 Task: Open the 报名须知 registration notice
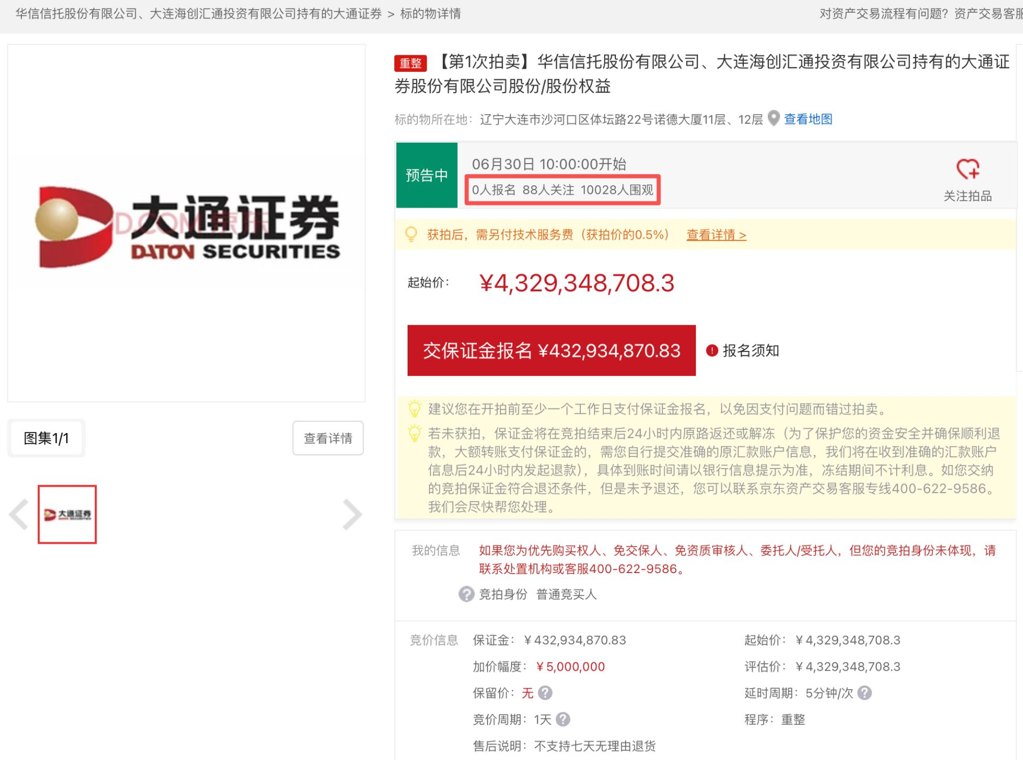point(750,350)
